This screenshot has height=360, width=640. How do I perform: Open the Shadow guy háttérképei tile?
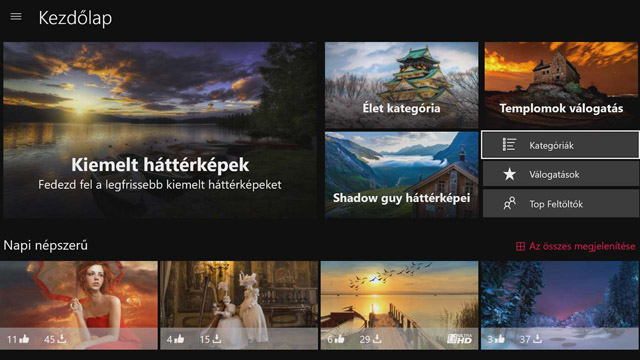tap(401, 174)
